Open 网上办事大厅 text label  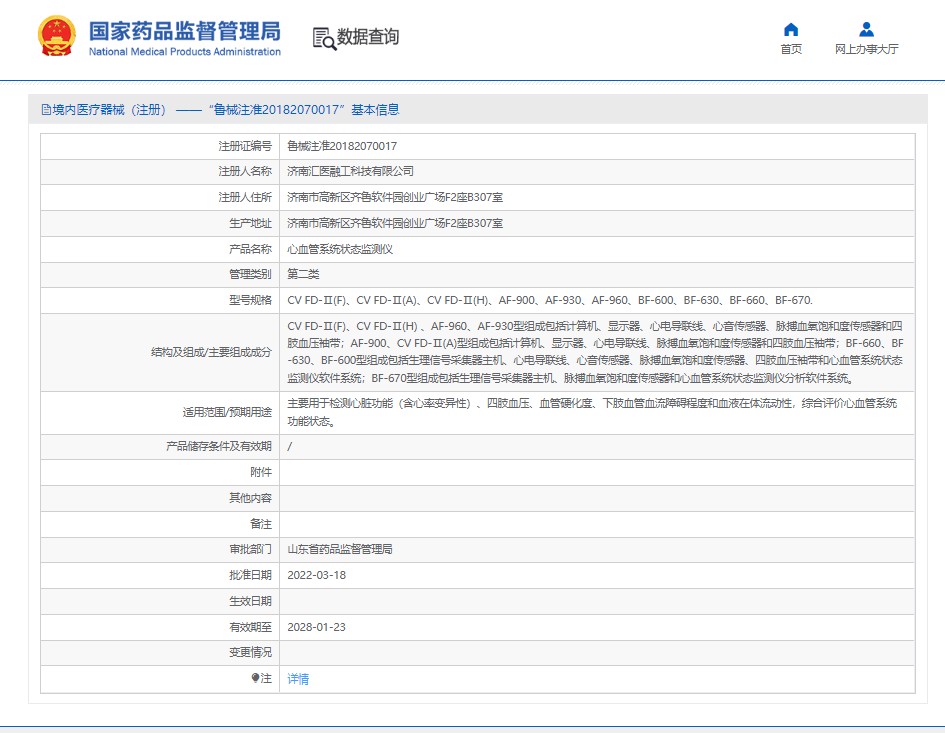coord(866,49)
